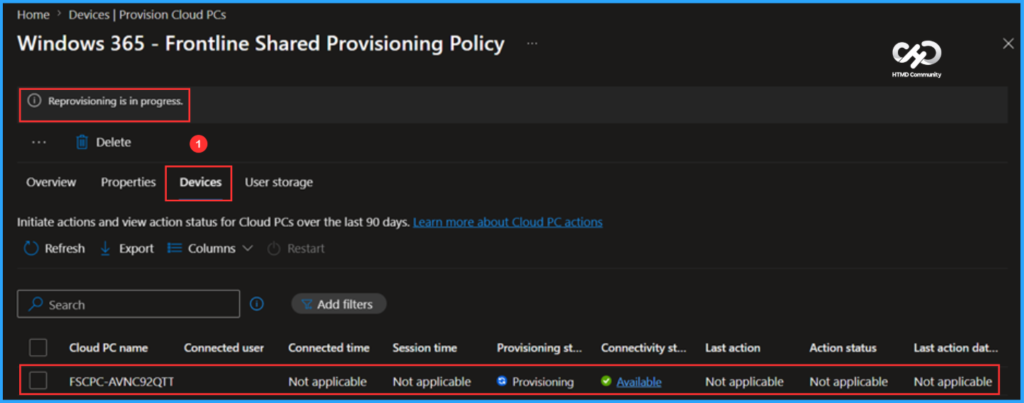Close the provisioning policy blade
Screen dimensions: 1024x403
pyautogui.click(x=1008, y=44)
